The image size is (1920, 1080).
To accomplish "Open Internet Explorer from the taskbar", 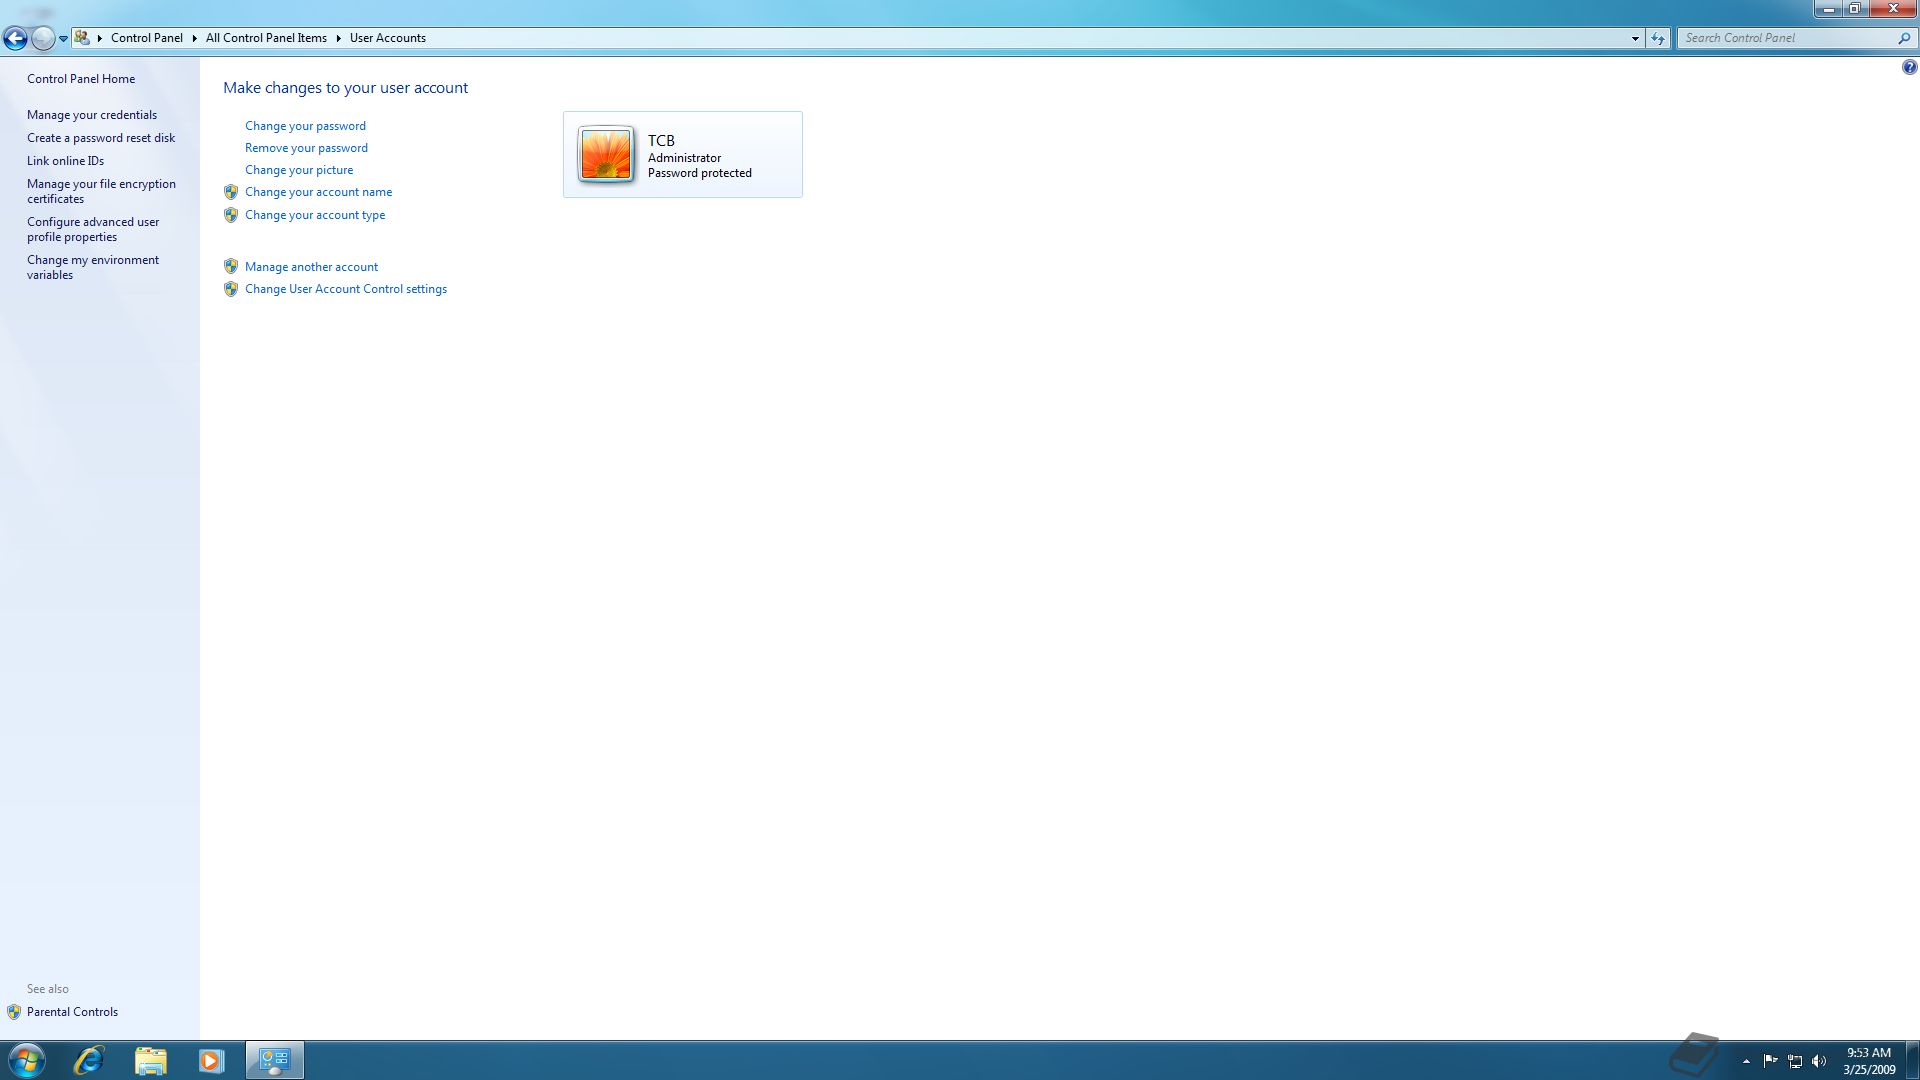I will coord(89,1060).
